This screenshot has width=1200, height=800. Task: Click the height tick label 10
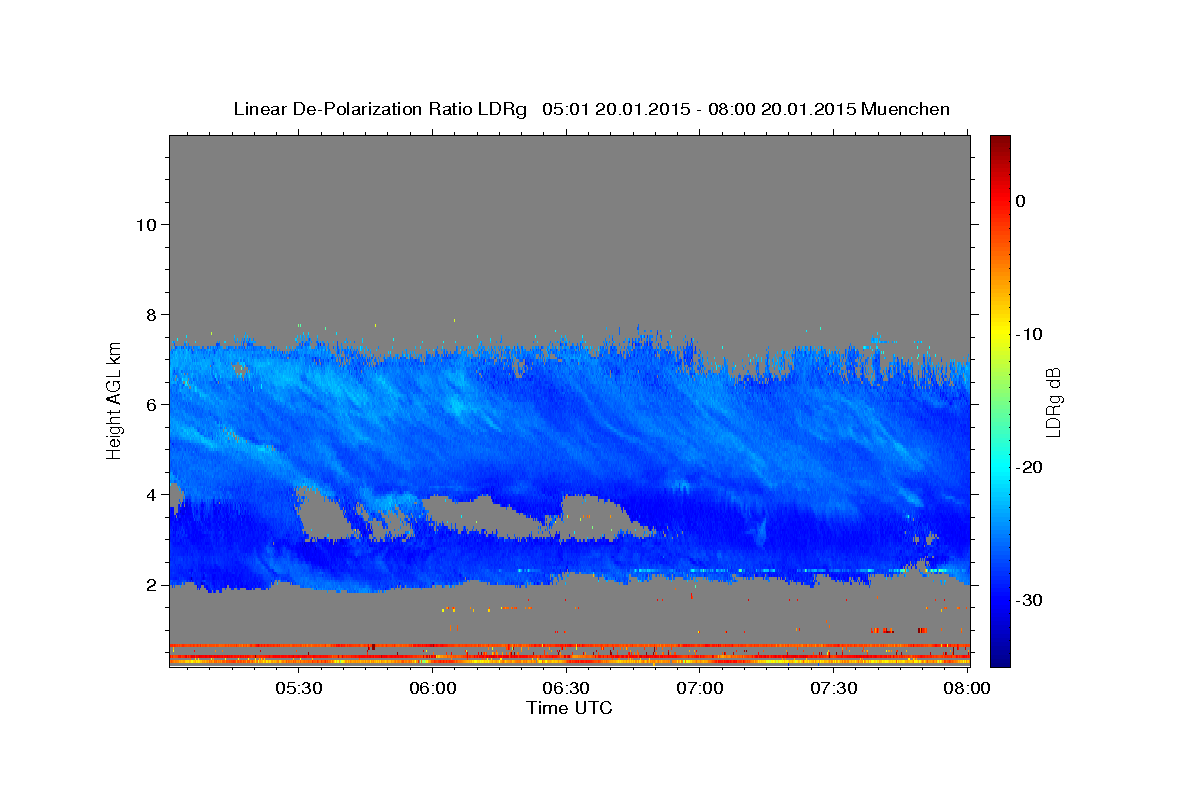pyautogui.click(x=145, y=224)
